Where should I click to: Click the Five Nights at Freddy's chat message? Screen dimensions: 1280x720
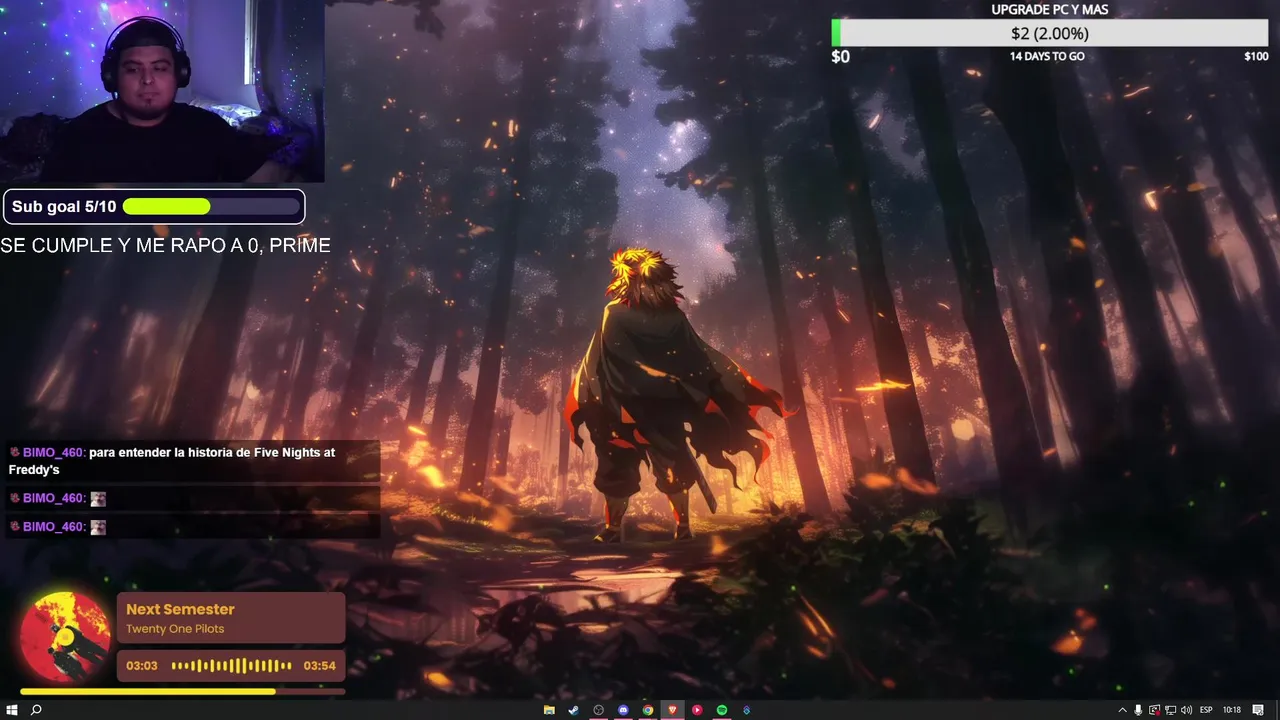192,461
